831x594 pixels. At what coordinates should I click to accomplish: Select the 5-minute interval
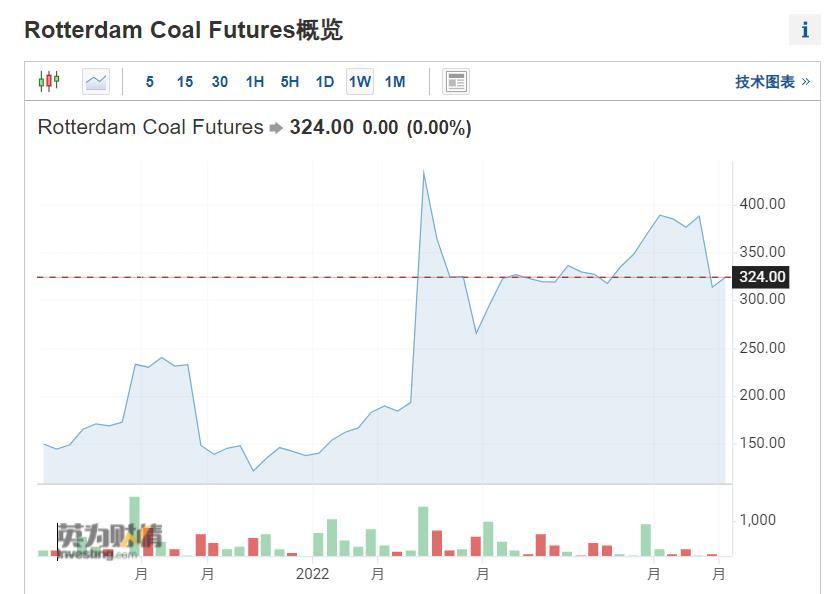click(x=150, y=82)
